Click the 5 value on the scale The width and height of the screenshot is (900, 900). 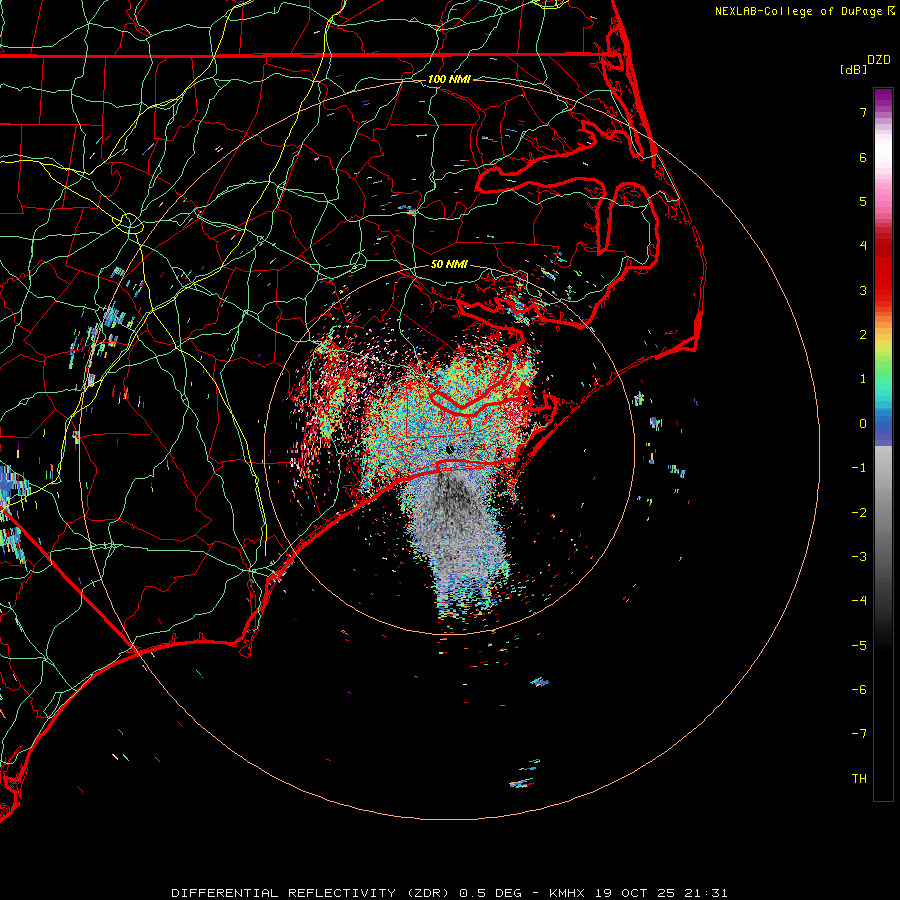tap(863, 201)
